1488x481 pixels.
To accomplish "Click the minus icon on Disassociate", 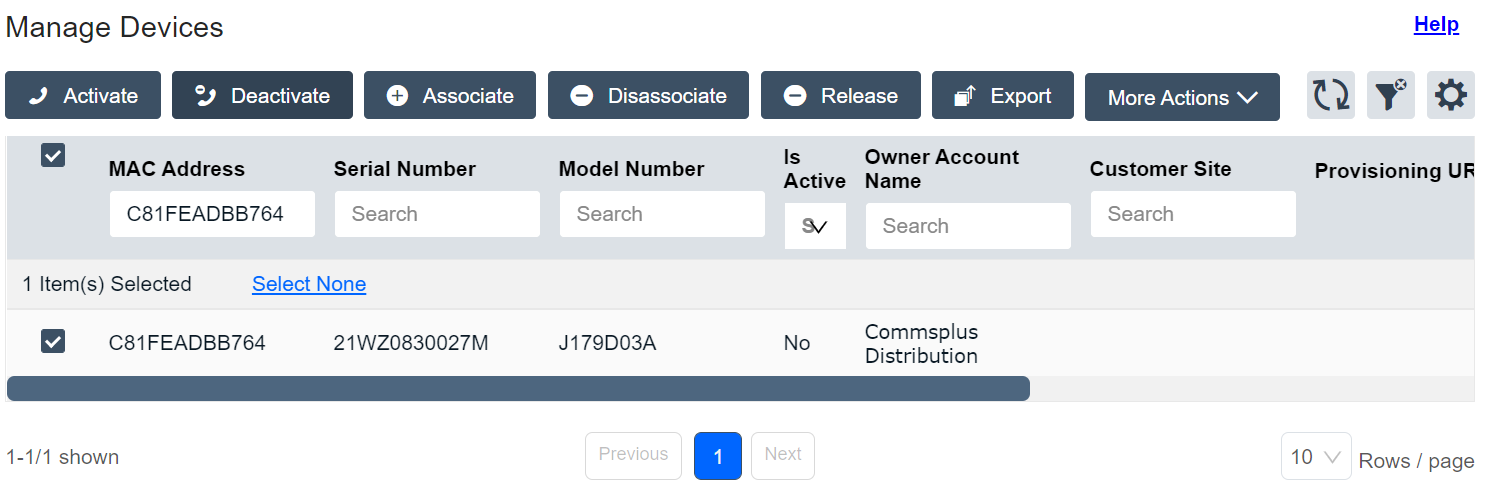I will point(582,96).
